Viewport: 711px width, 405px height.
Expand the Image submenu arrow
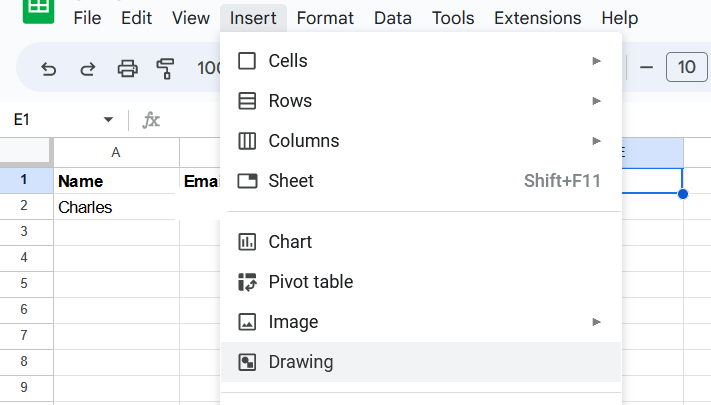click(x=597, y=322)
